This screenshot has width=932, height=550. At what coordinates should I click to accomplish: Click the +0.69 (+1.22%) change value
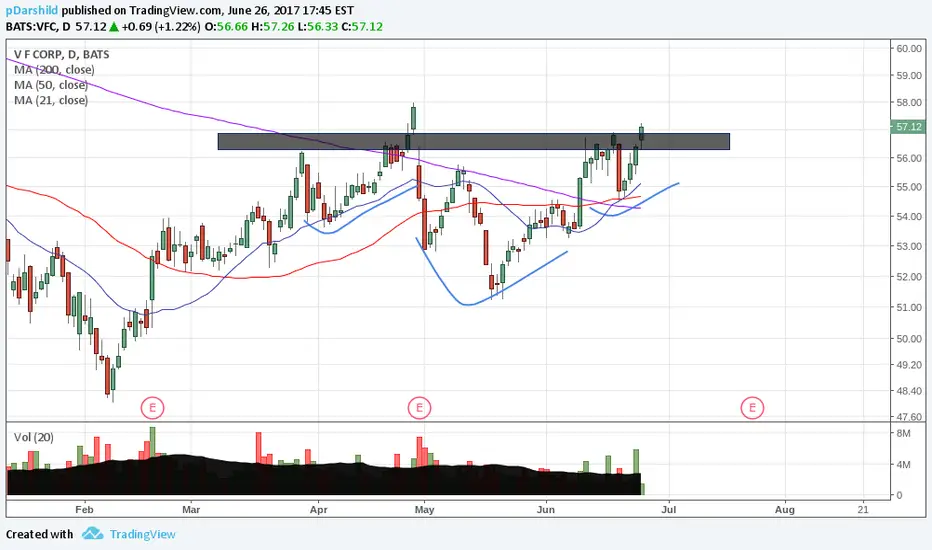[160, 27]
